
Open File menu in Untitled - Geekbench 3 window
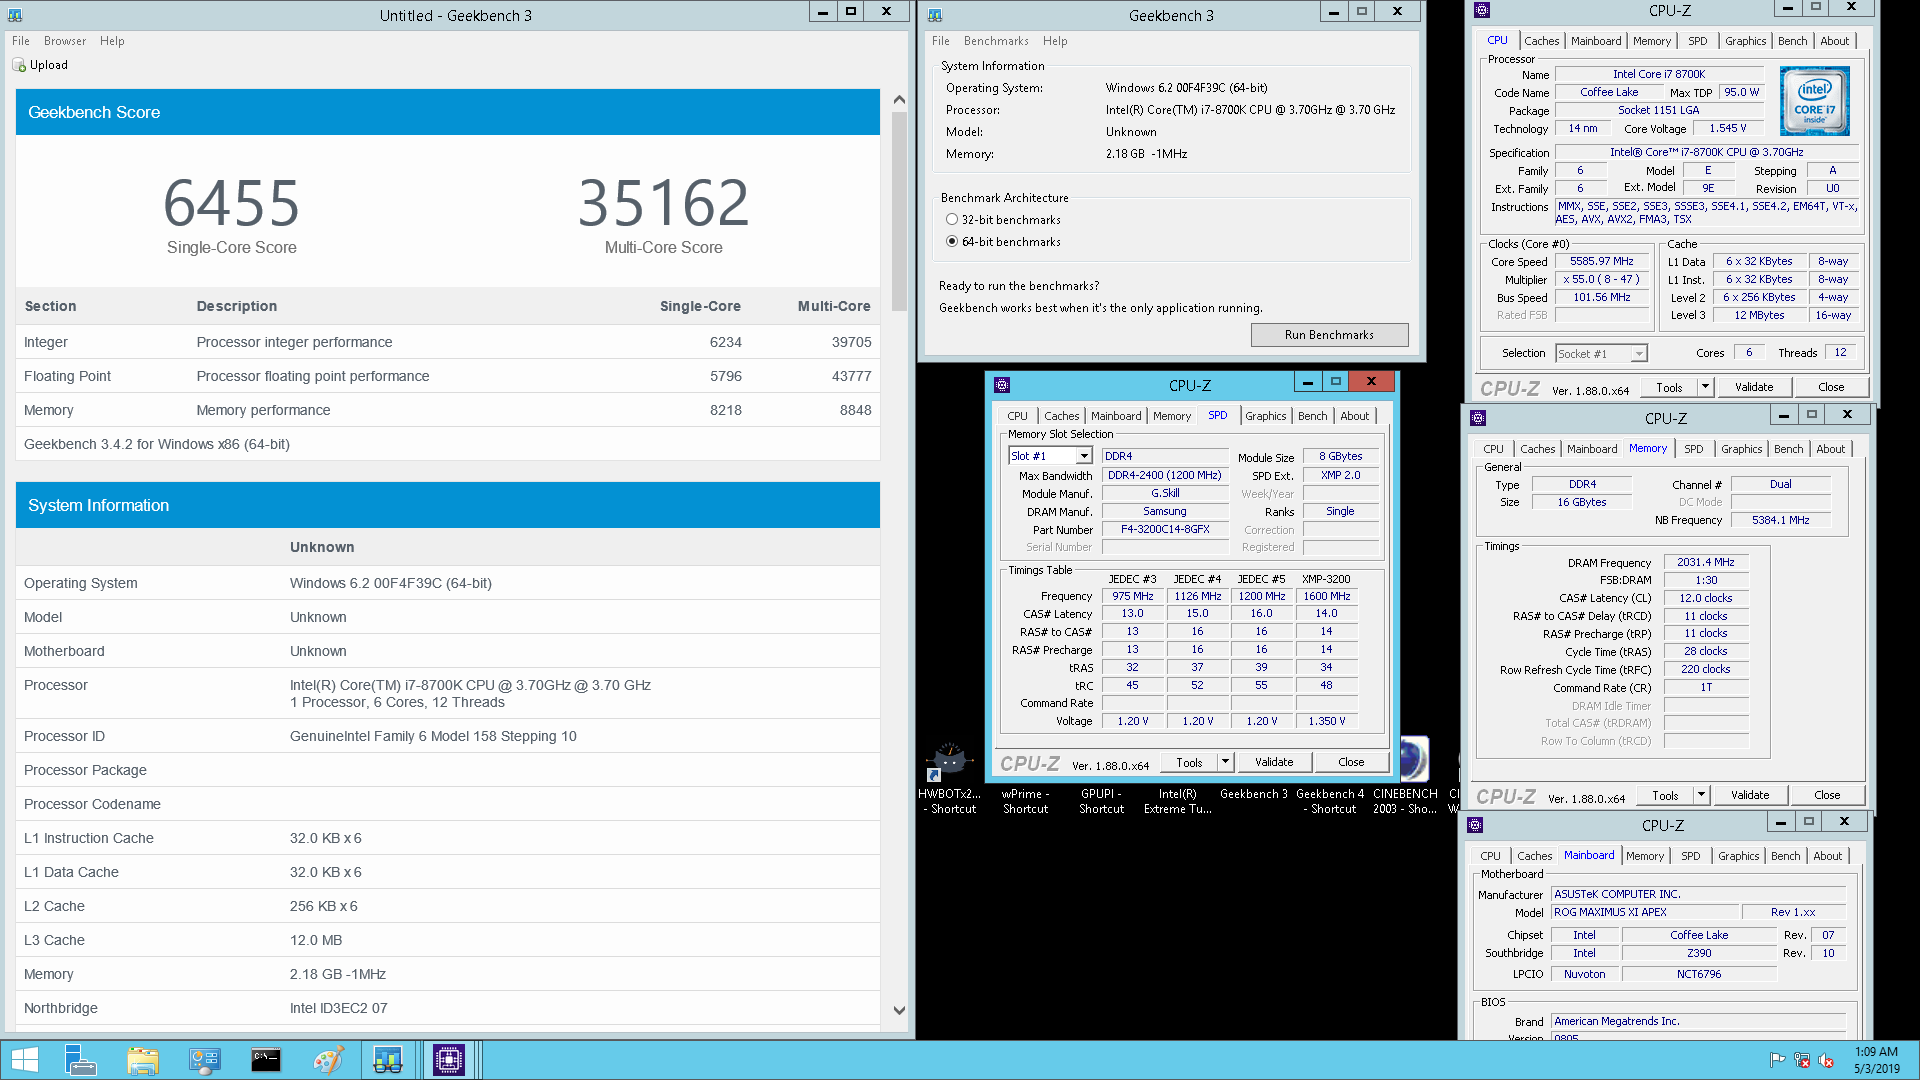click(21, 41)
